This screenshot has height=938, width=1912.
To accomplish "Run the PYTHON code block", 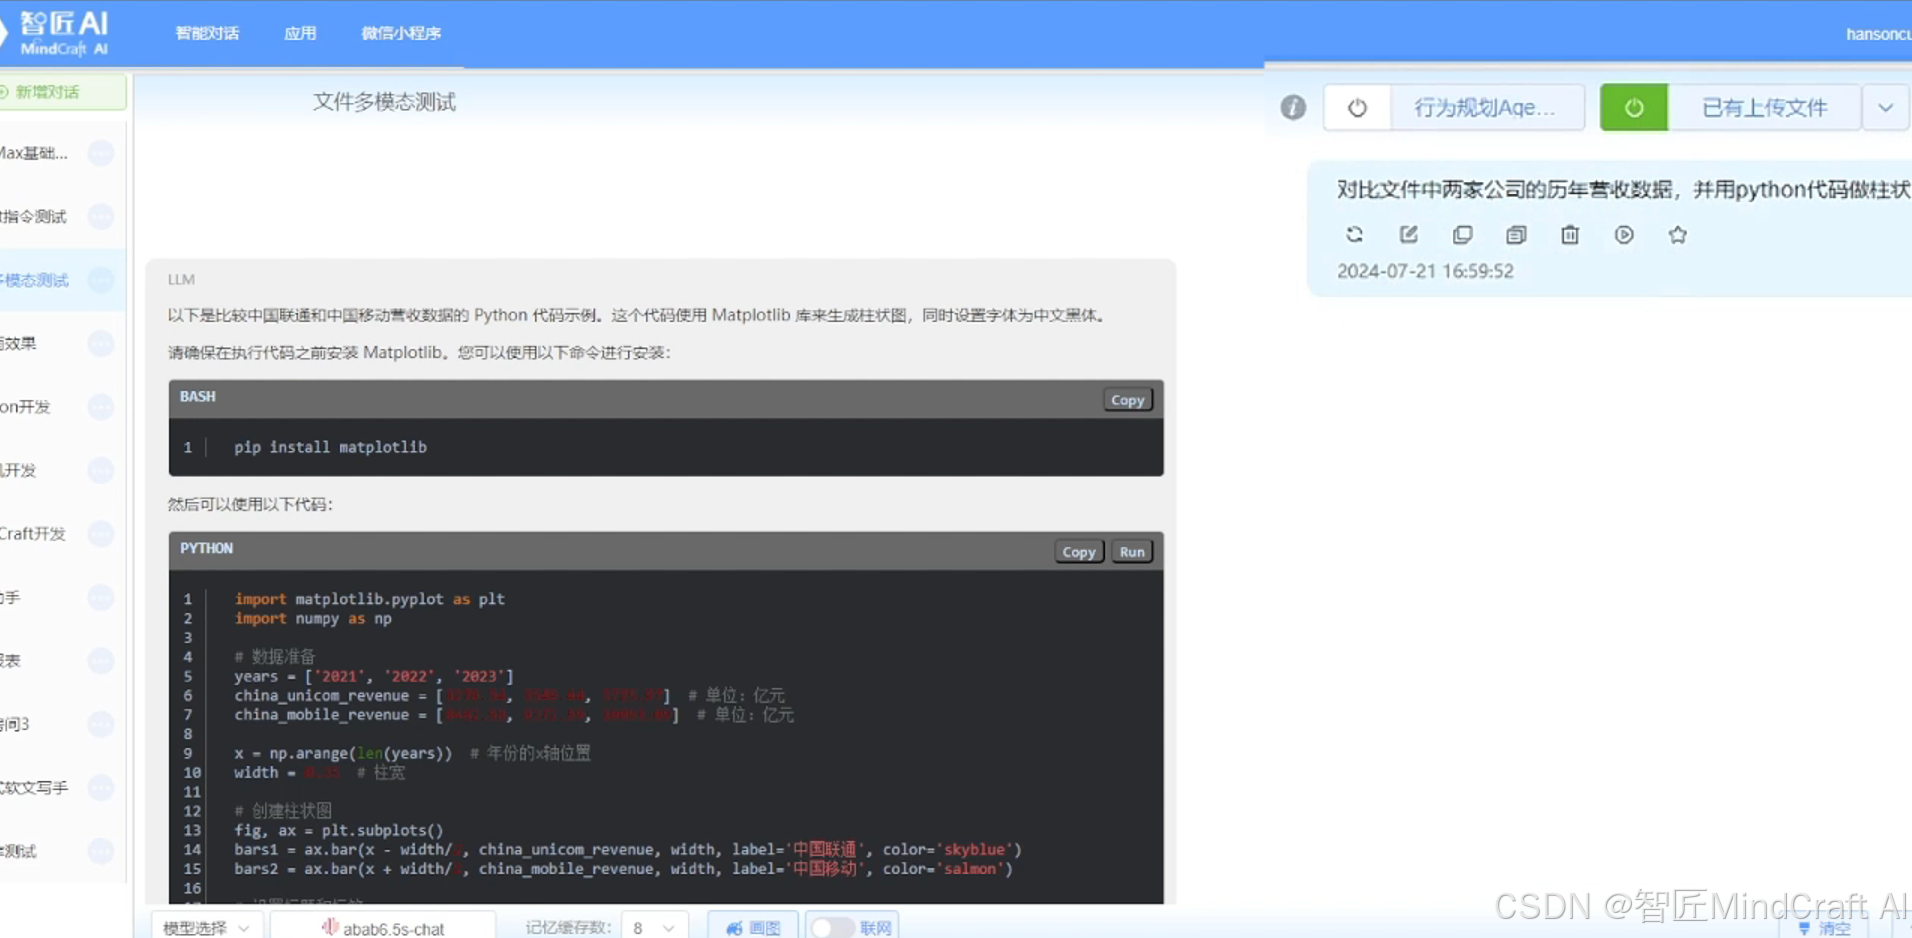I will coord(1132,552).
